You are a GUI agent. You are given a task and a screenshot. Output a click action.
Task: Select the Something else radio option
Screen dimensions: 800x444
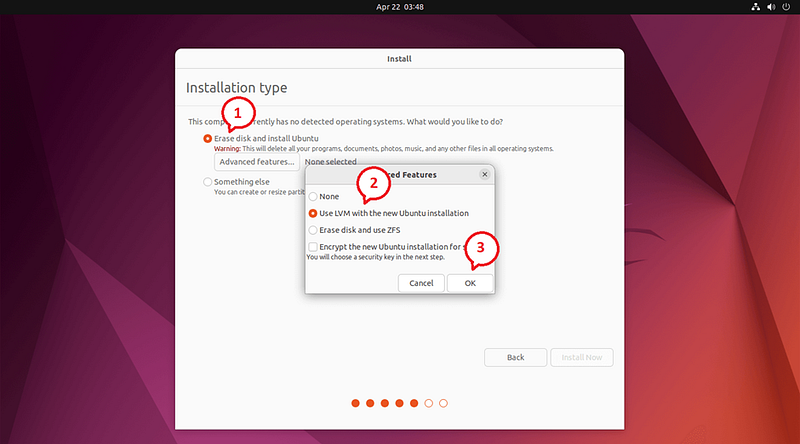[208, 182]
